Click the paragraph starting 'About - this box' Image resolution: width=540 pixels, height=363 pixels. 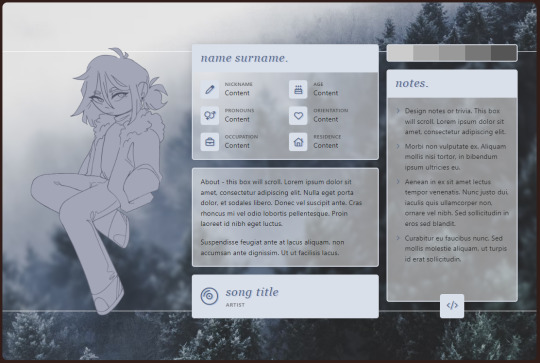tap(281, 203)
